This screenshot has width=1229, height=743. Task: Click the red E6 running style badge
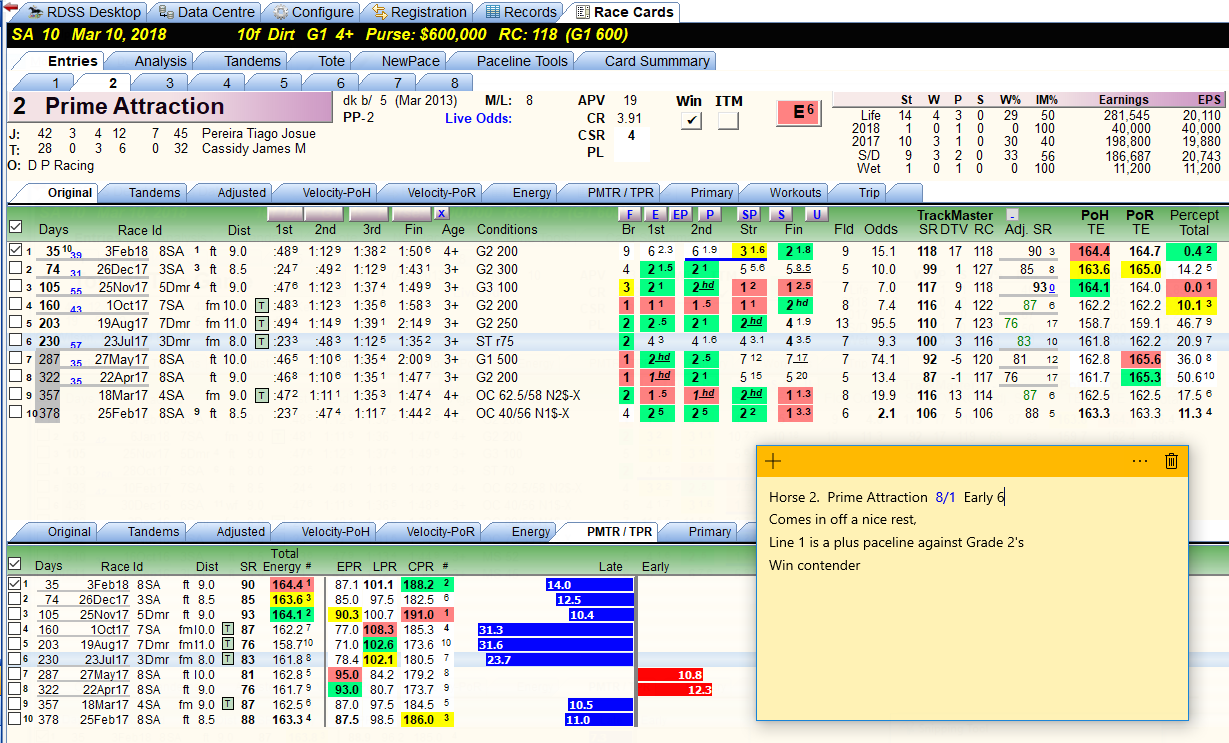pyautogui.click(x=800, y=112)
